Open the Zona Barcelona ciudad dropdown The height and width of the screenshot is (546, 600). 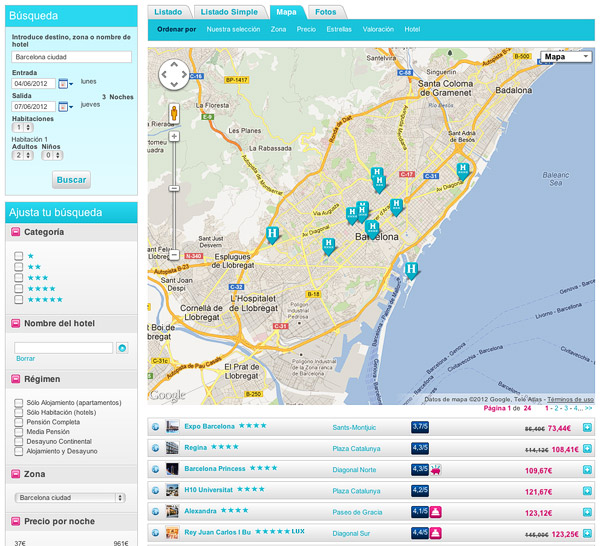(x=70, y=498)
